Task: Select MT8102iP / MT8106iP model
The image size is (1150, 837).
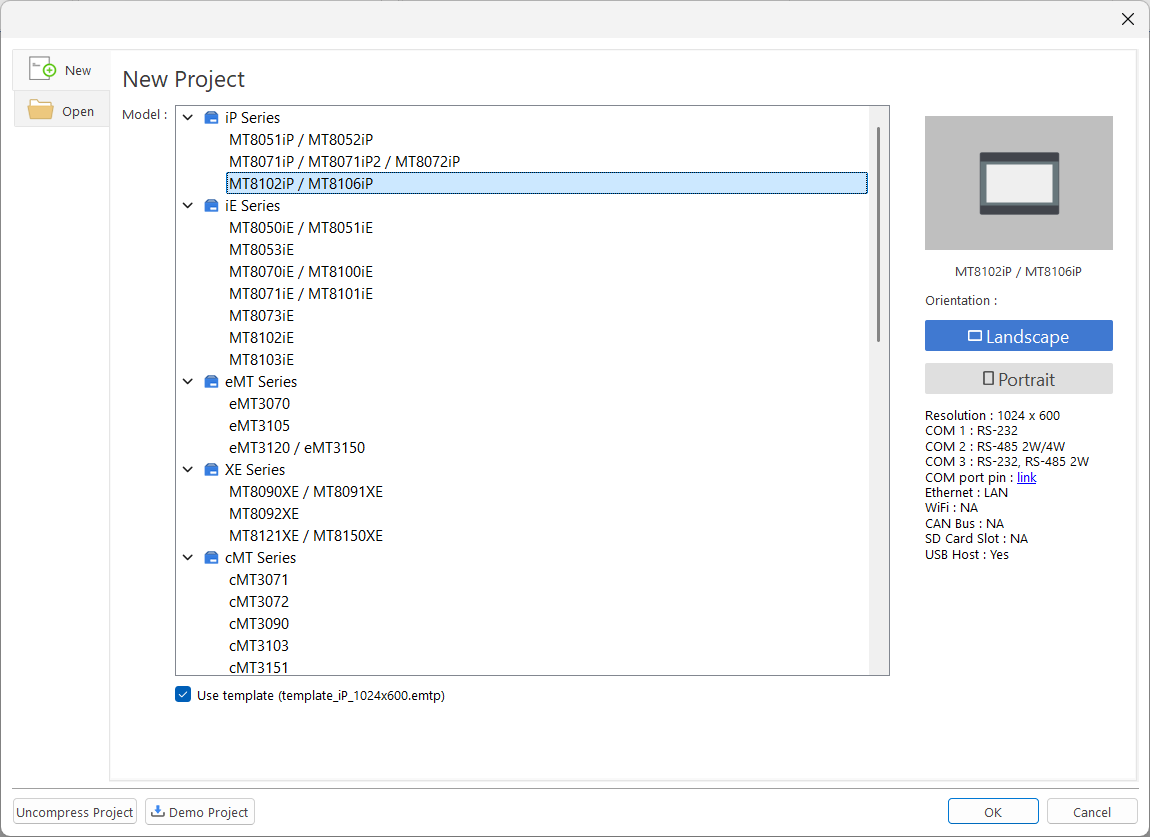Action: tap(546, 183)
